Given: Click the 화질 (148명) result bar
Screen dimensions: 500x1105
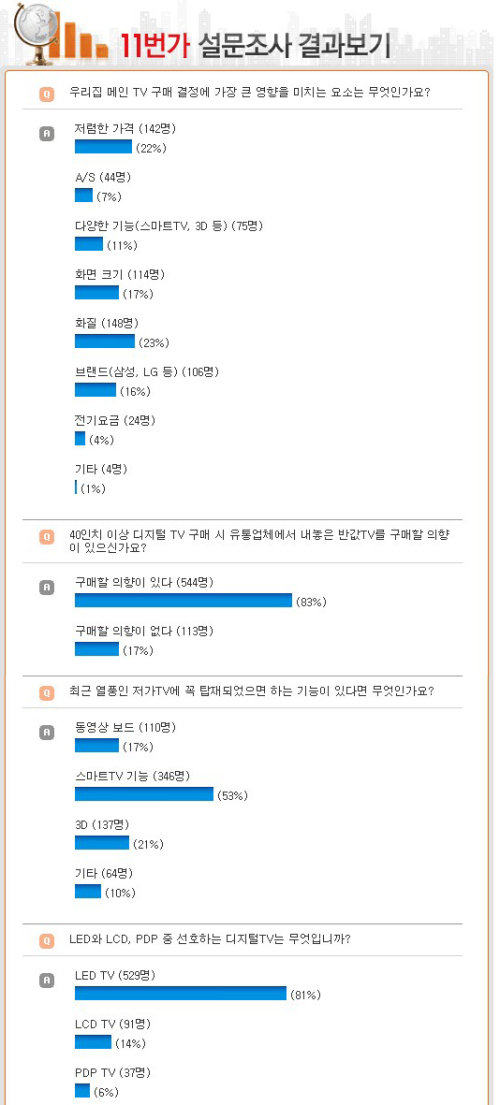Looking at the screenshot, I should tap(104, 342).
